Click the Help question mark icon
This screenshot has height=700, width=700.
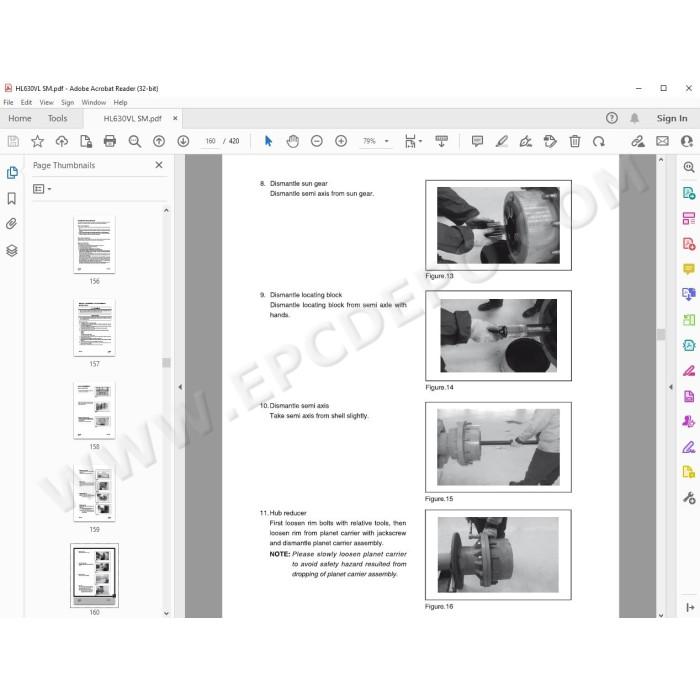tap(612, 118)
